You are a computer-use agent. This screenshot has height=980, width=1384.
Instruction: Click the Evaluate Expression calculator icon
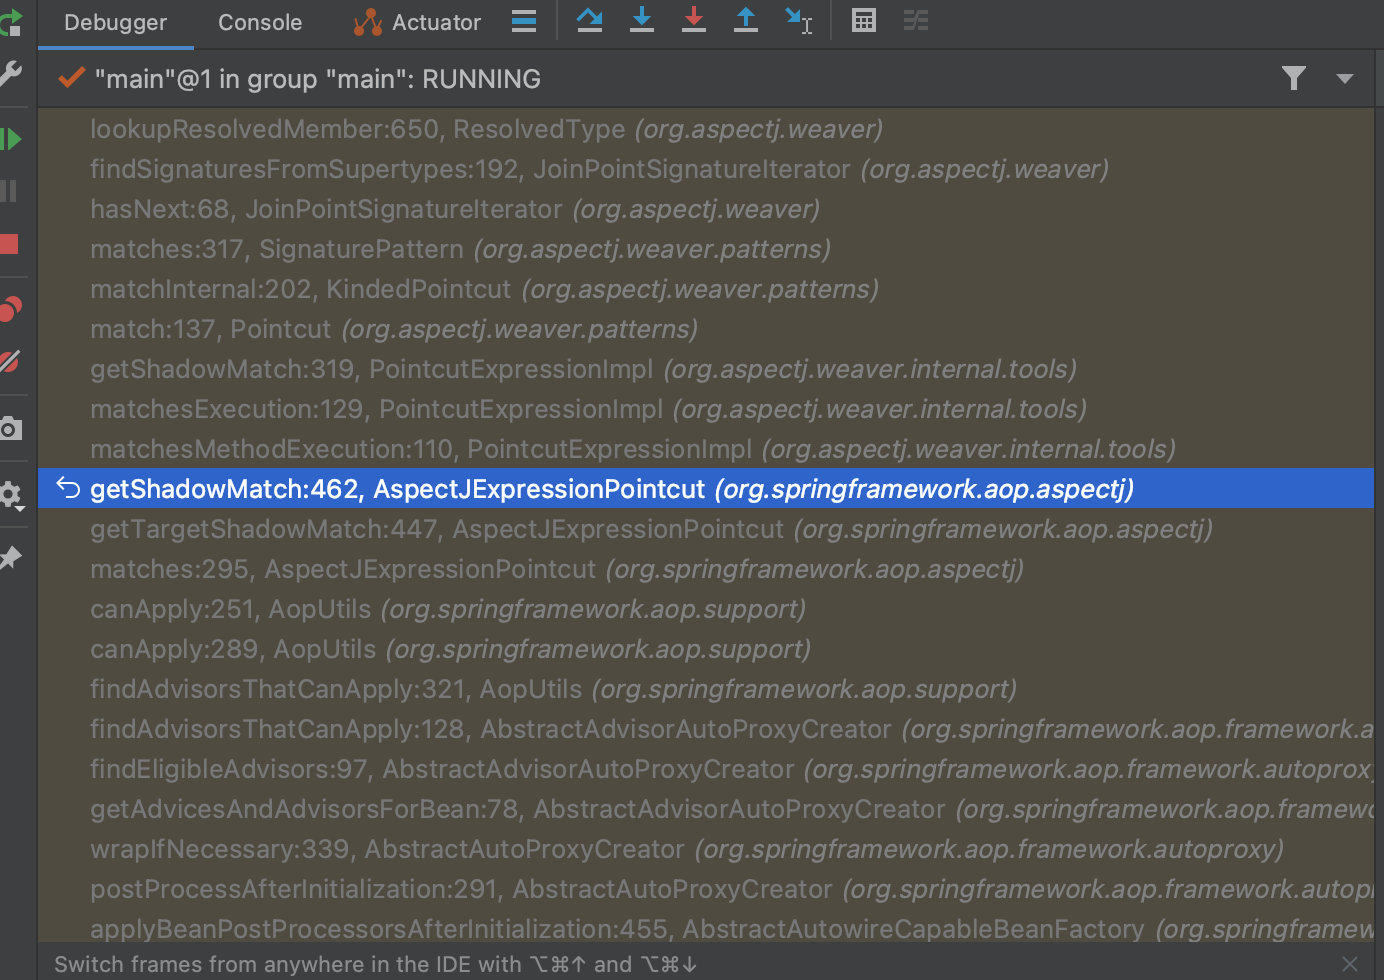tap(864, 20)
